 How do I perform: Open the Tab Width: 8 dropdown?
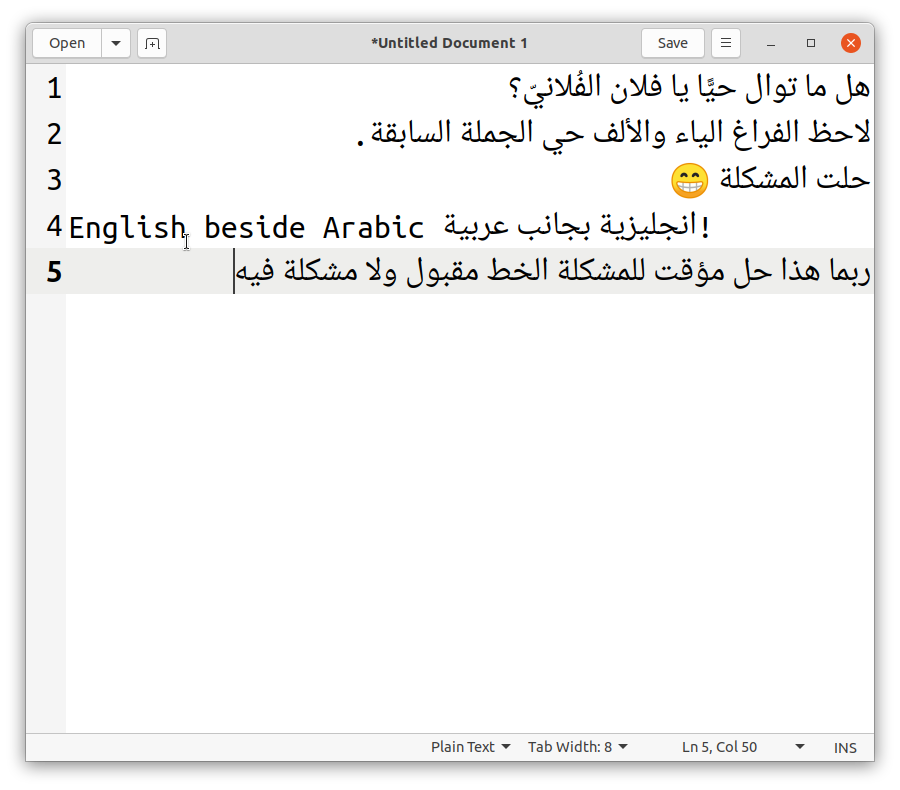point(578,747)
